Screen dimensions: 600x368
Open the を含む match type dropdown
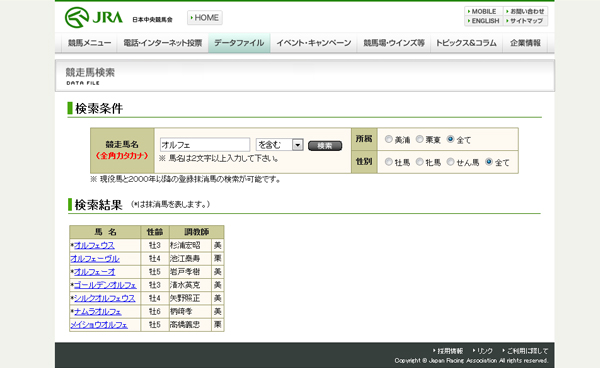tap(280, 145)
